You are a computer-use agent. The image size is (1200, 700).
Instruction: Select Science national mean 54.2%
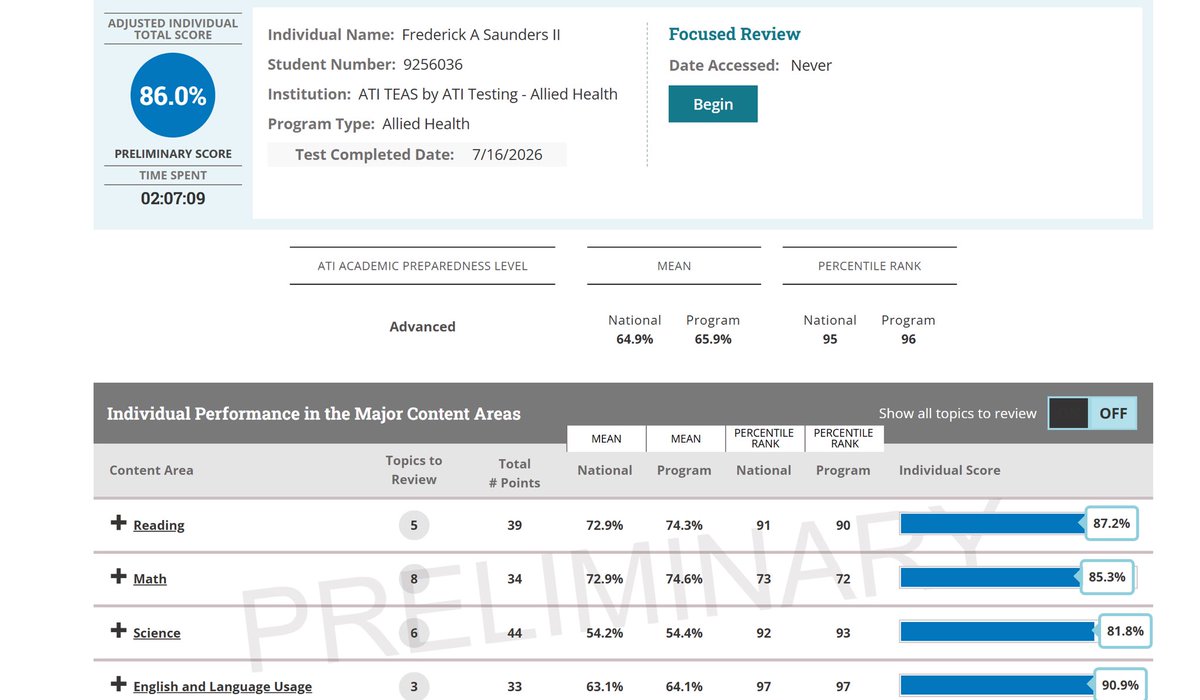point(605,633)
